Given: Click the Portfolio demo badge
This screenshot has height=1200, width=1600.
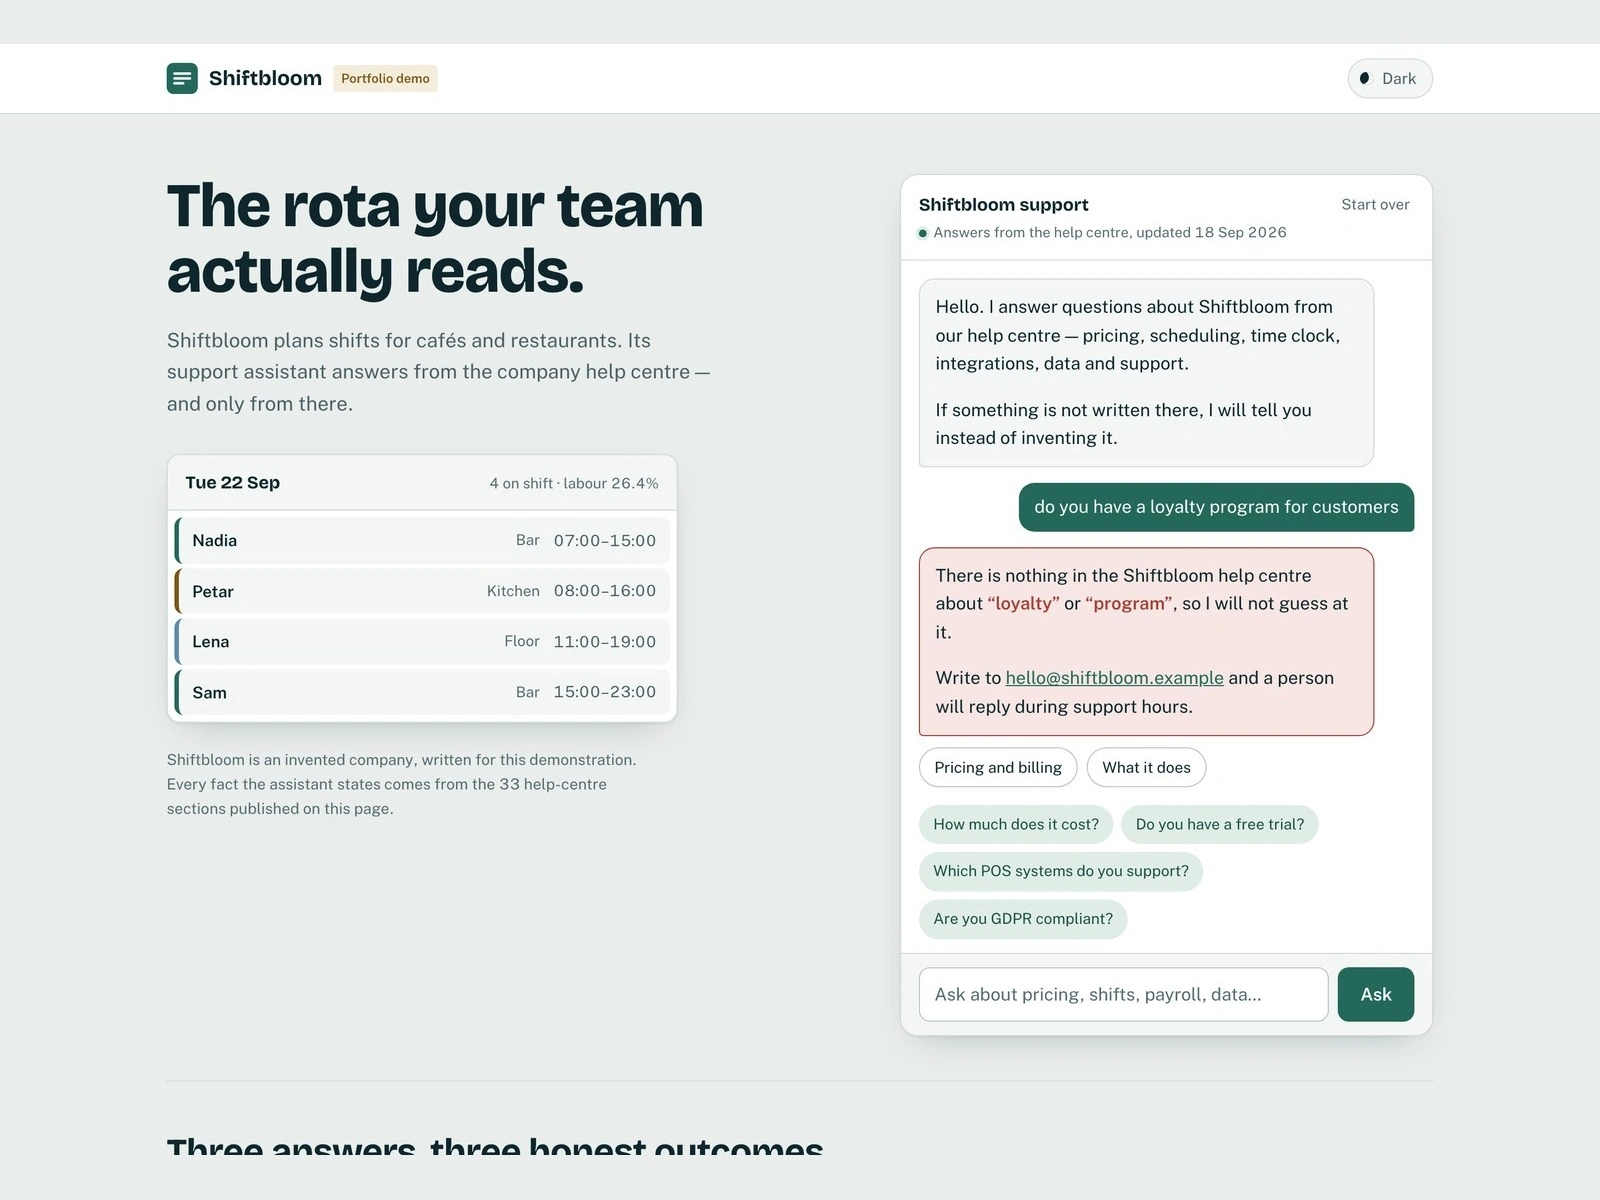Looking at the screenshot, I should click(x=385, y=78).
